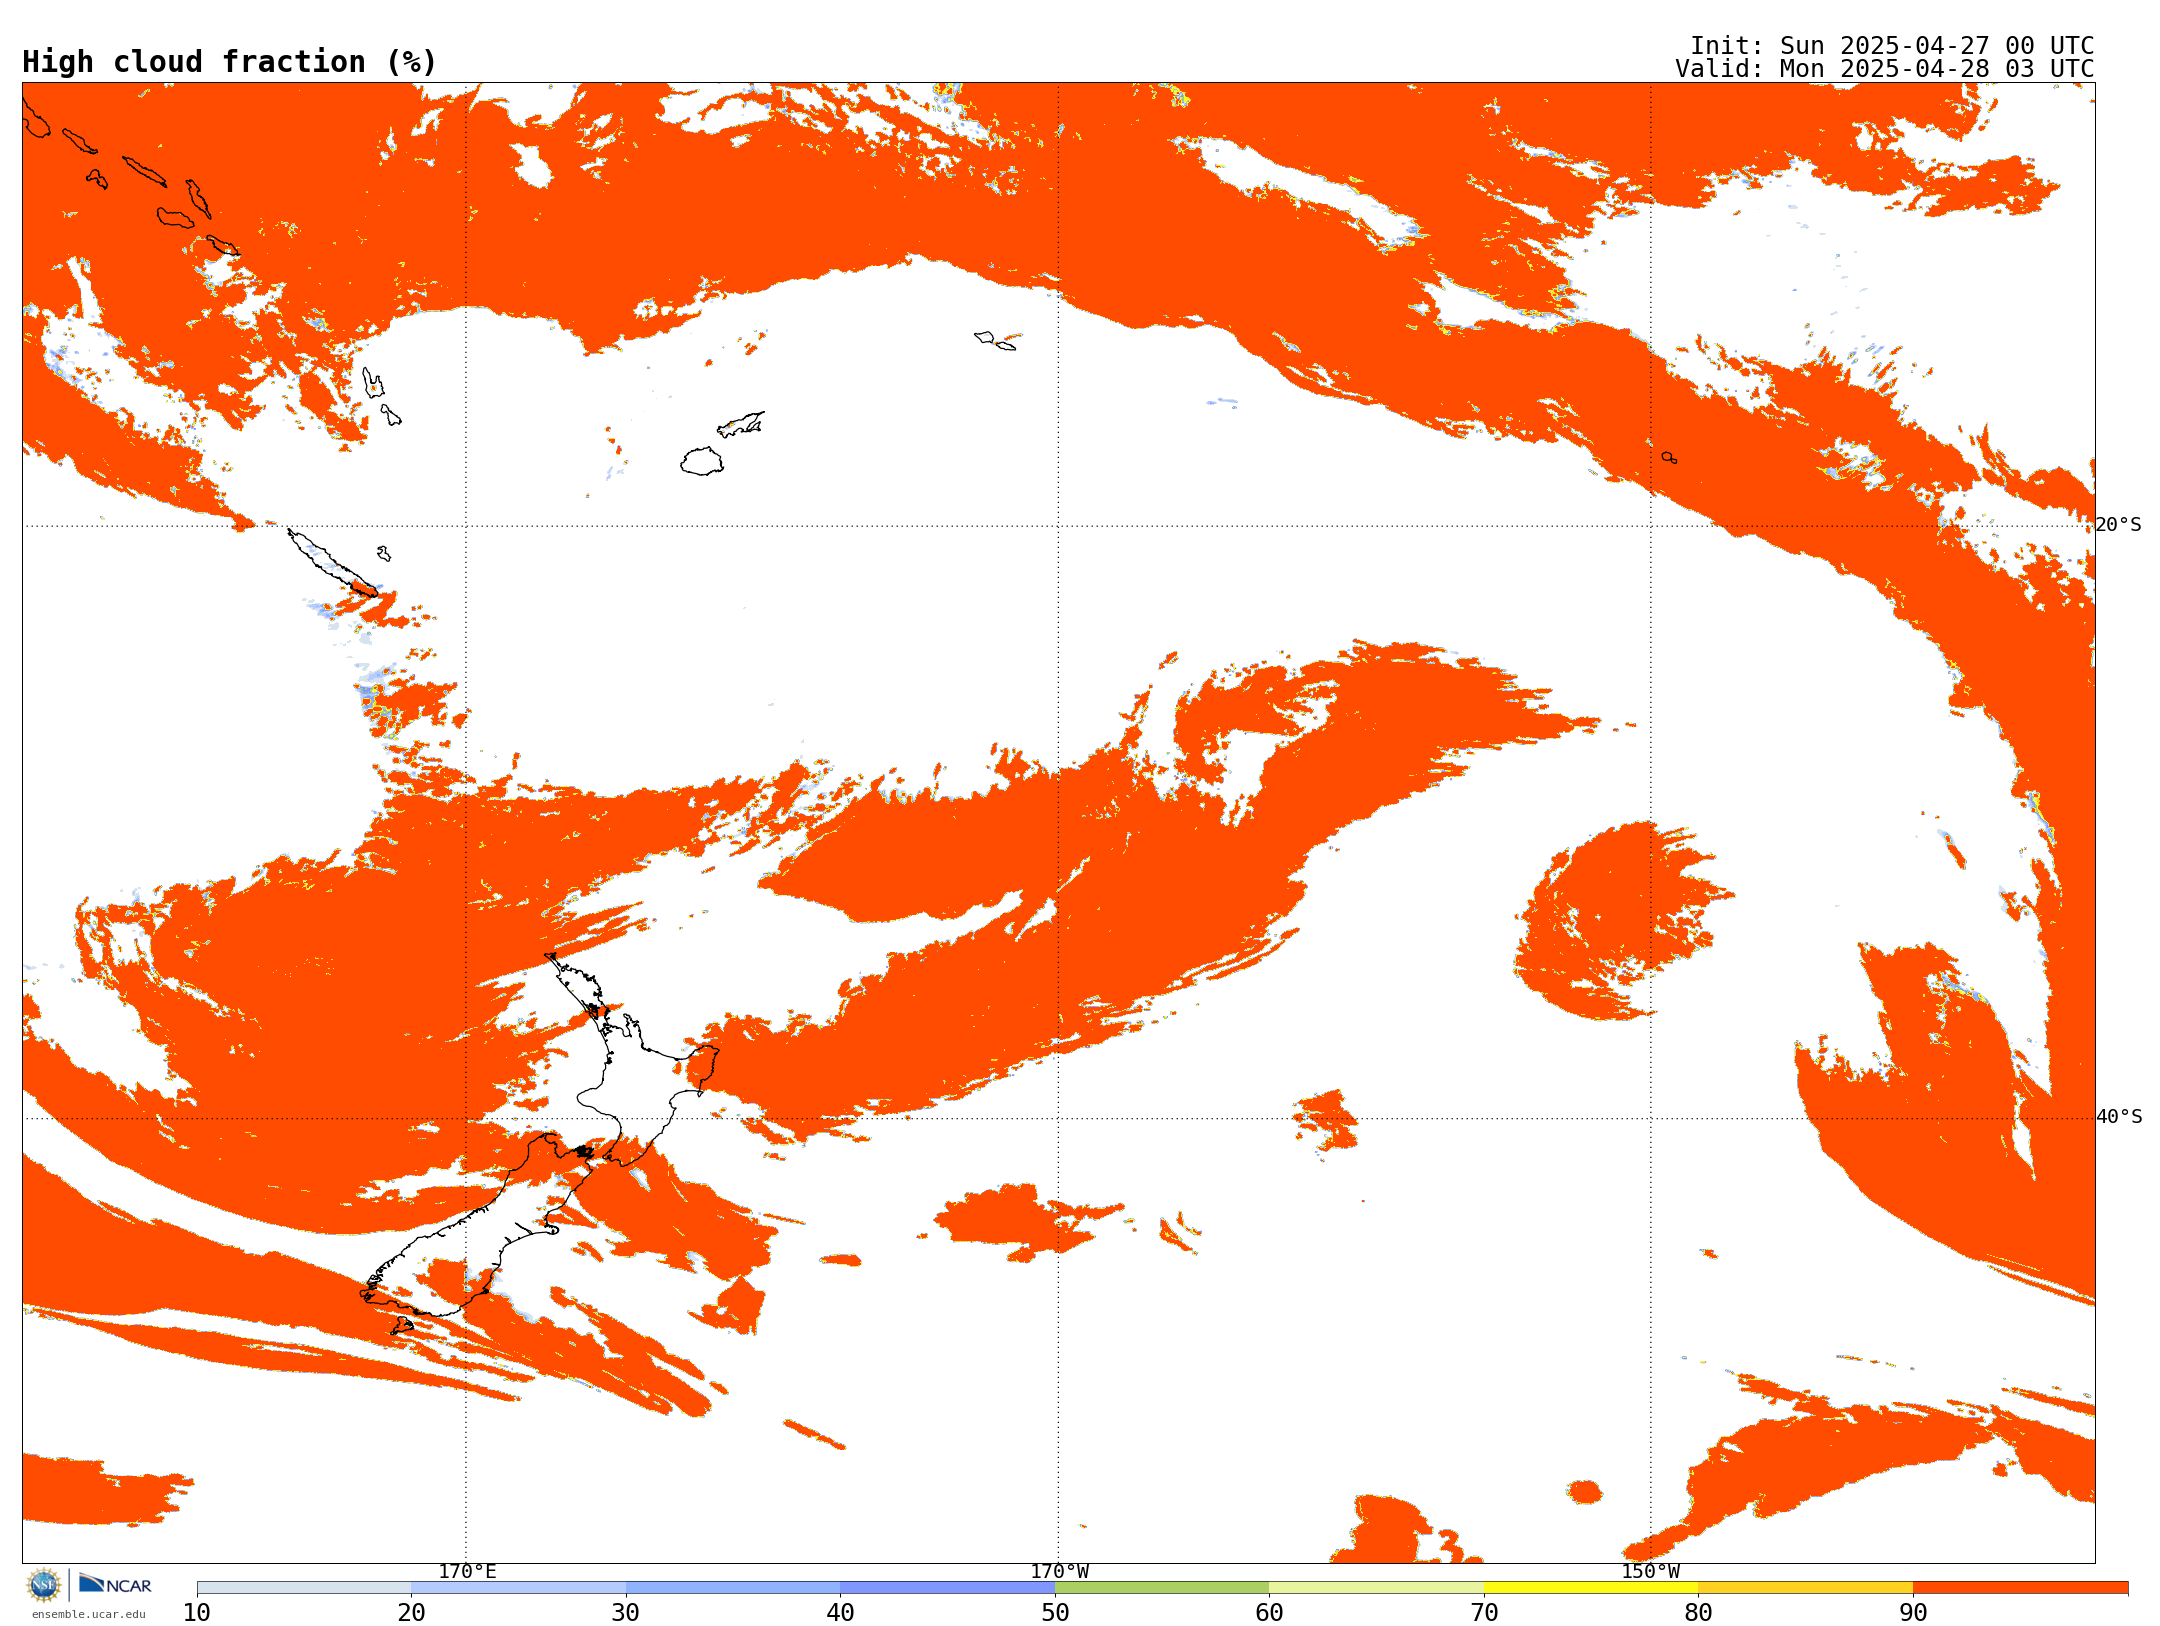Pick the gold 80-90 colorbar segment
Screen dimensions: 2160x1626
1806,1588
